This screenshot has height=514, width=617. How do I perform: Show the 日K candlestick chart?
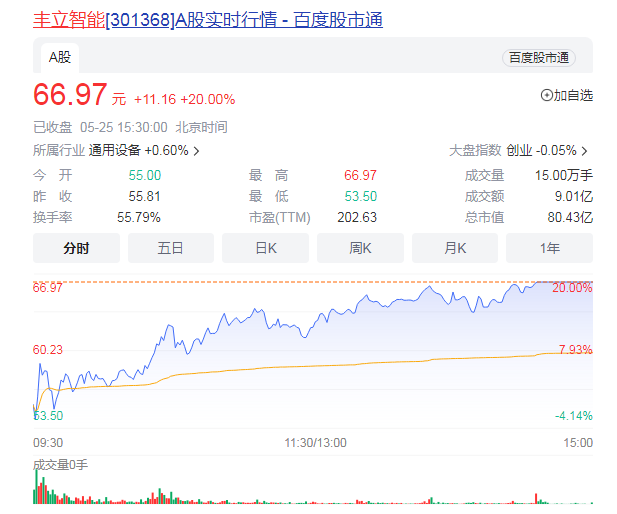265,248
